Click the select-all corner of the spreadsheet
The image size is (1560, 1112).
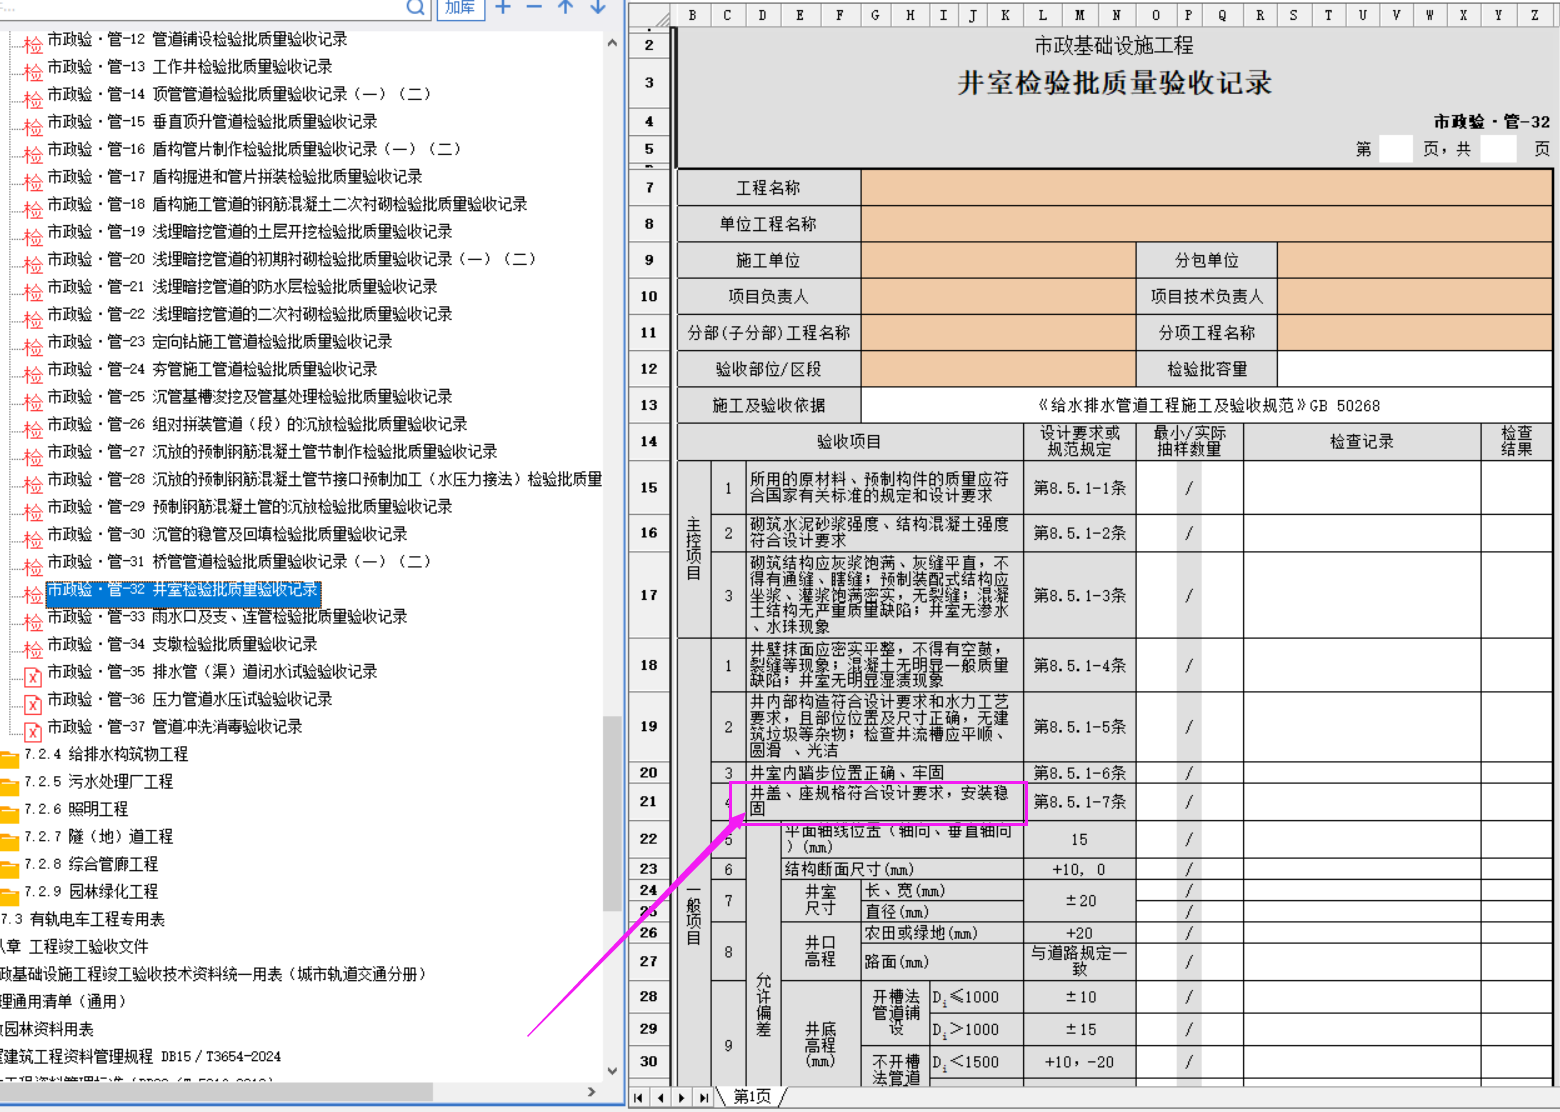click(x=650, y=15)
